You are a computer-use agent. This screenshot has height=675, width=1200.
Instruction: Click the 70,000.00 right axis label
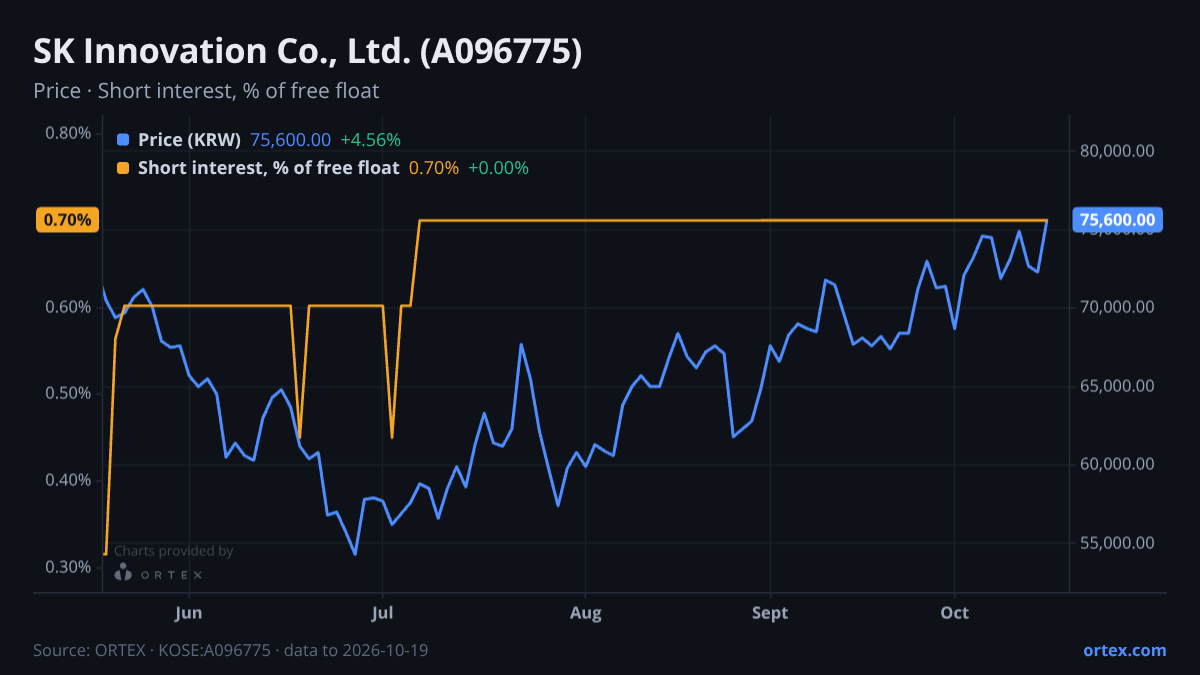[x=1117, y=307]
